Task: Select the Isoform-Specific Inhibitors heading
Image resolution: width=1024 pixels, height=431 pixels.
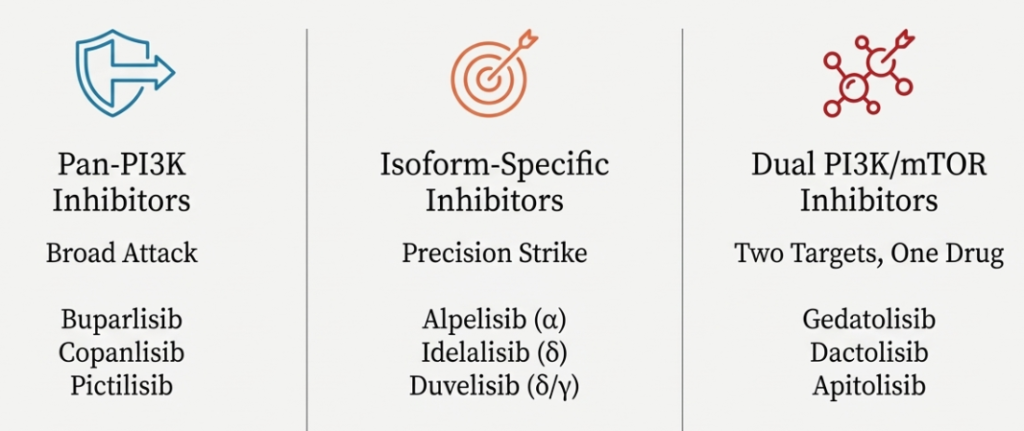Action: [x=495, y=181]
